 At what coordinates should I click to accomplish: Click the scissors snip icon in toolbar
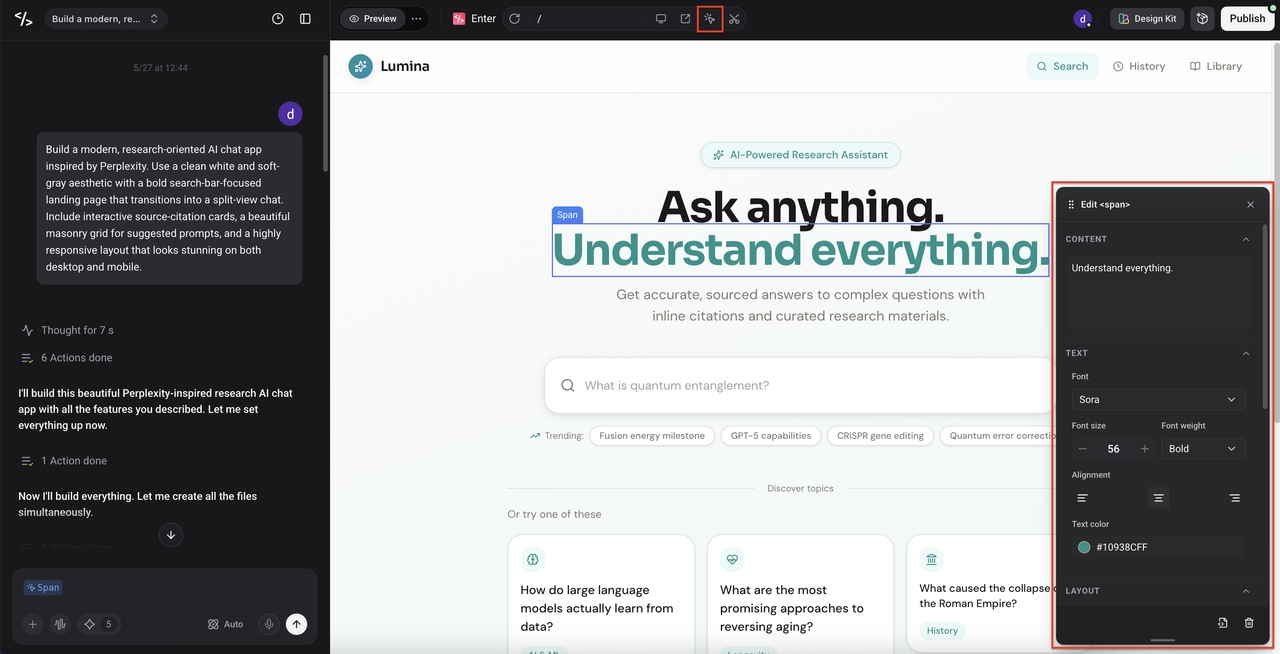click(734, 19)
